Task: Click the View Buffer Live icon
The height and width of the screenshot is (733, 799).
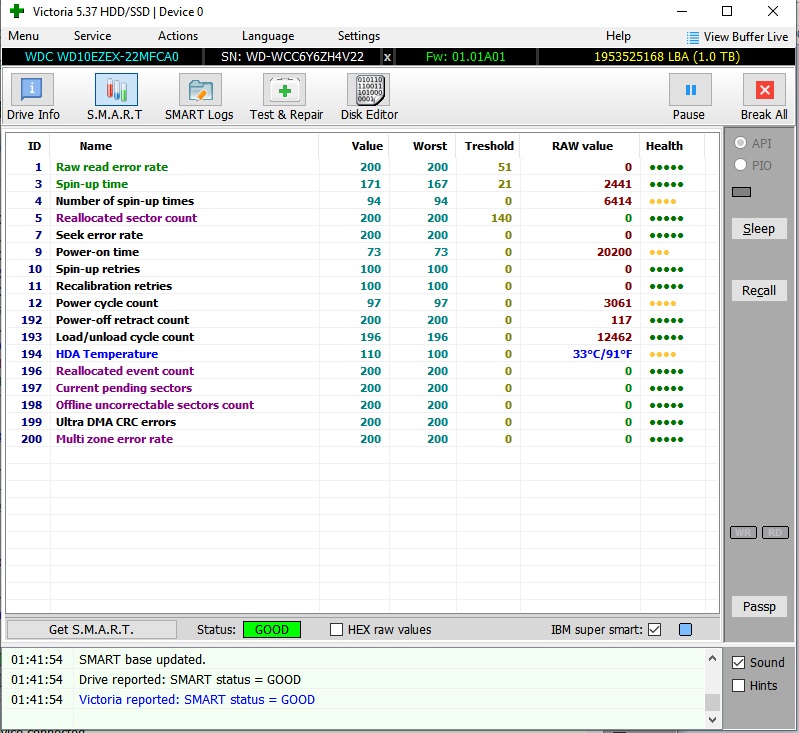Action: [x=693, y=37]
